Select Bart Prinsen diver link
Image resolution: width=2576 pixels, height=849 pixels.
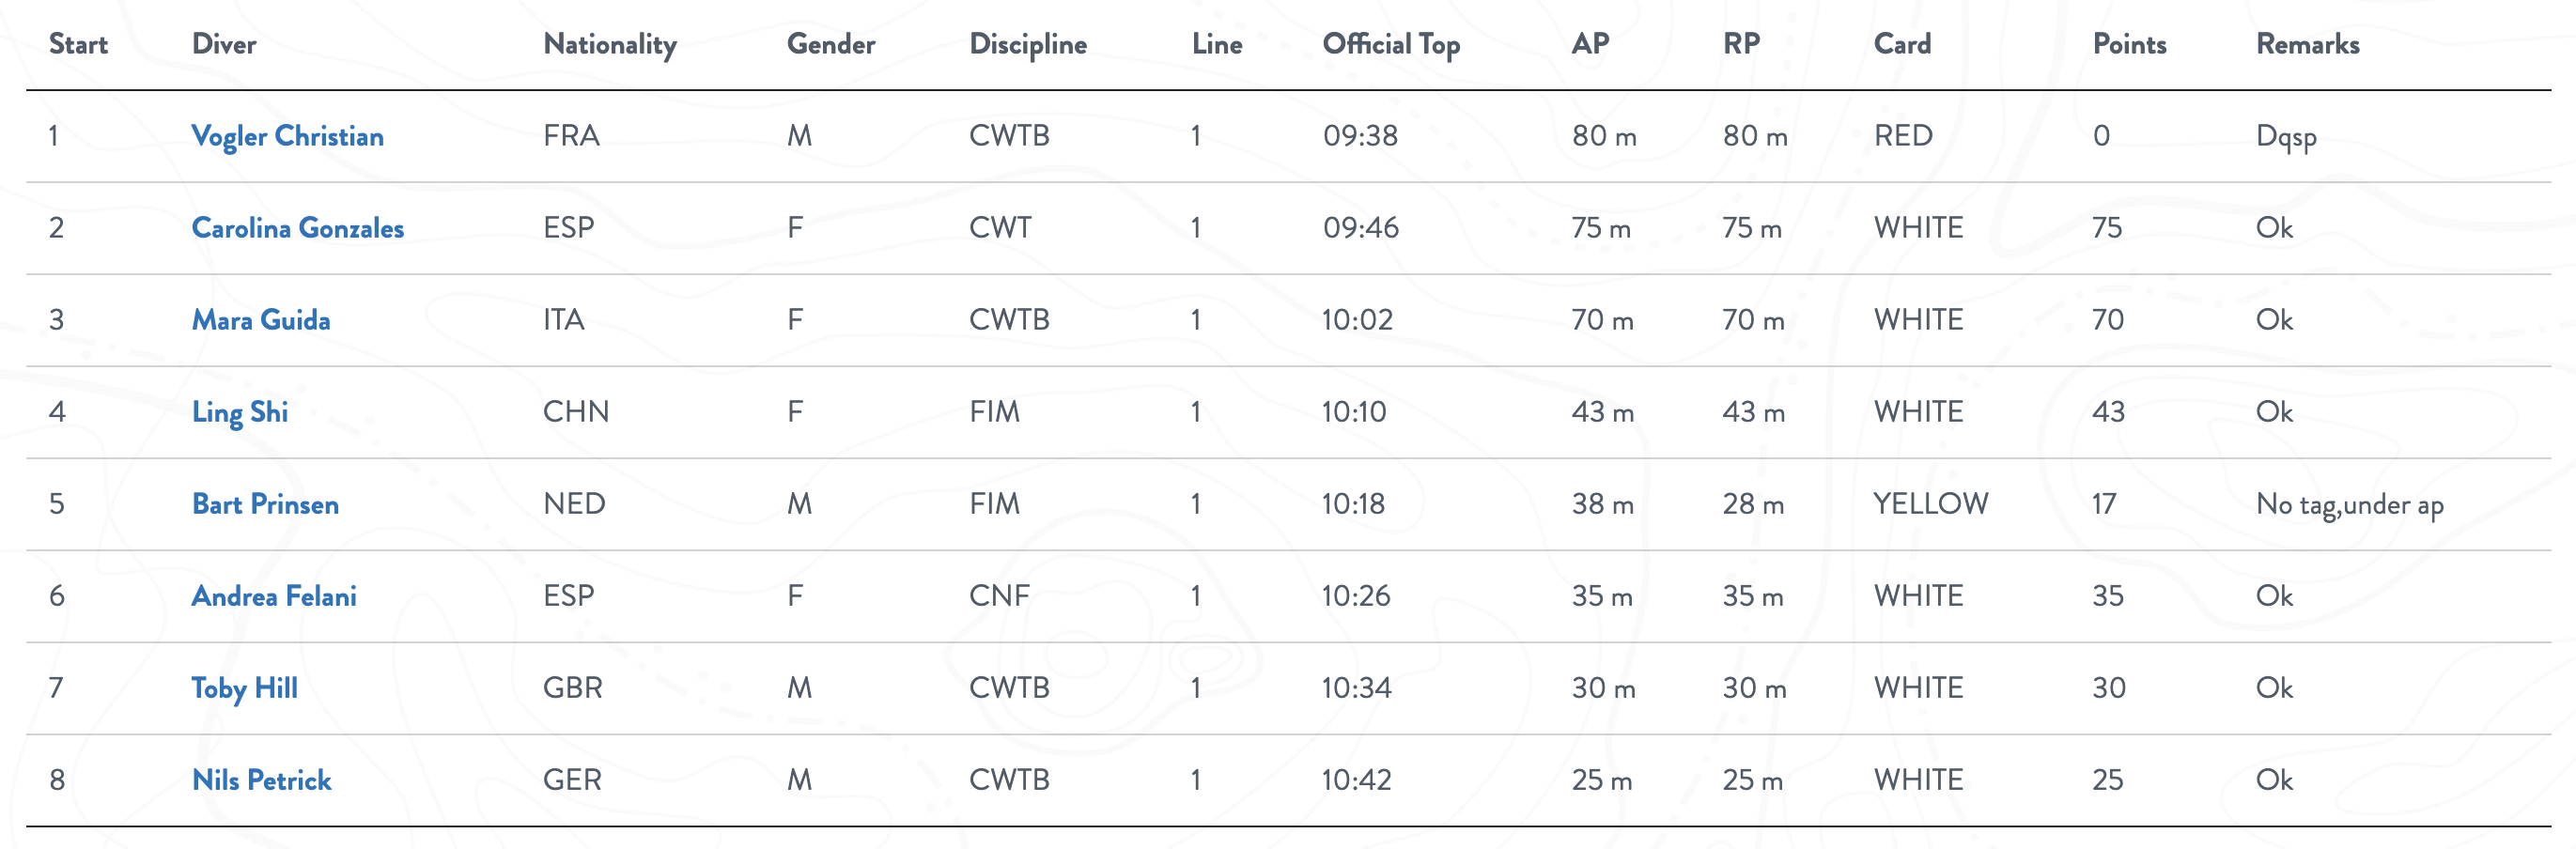[265, 504]
